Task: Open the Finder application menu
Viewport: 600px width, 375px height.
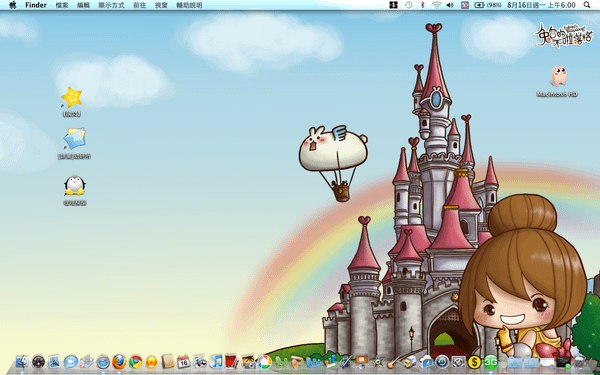Action: [x=36, y=5]
